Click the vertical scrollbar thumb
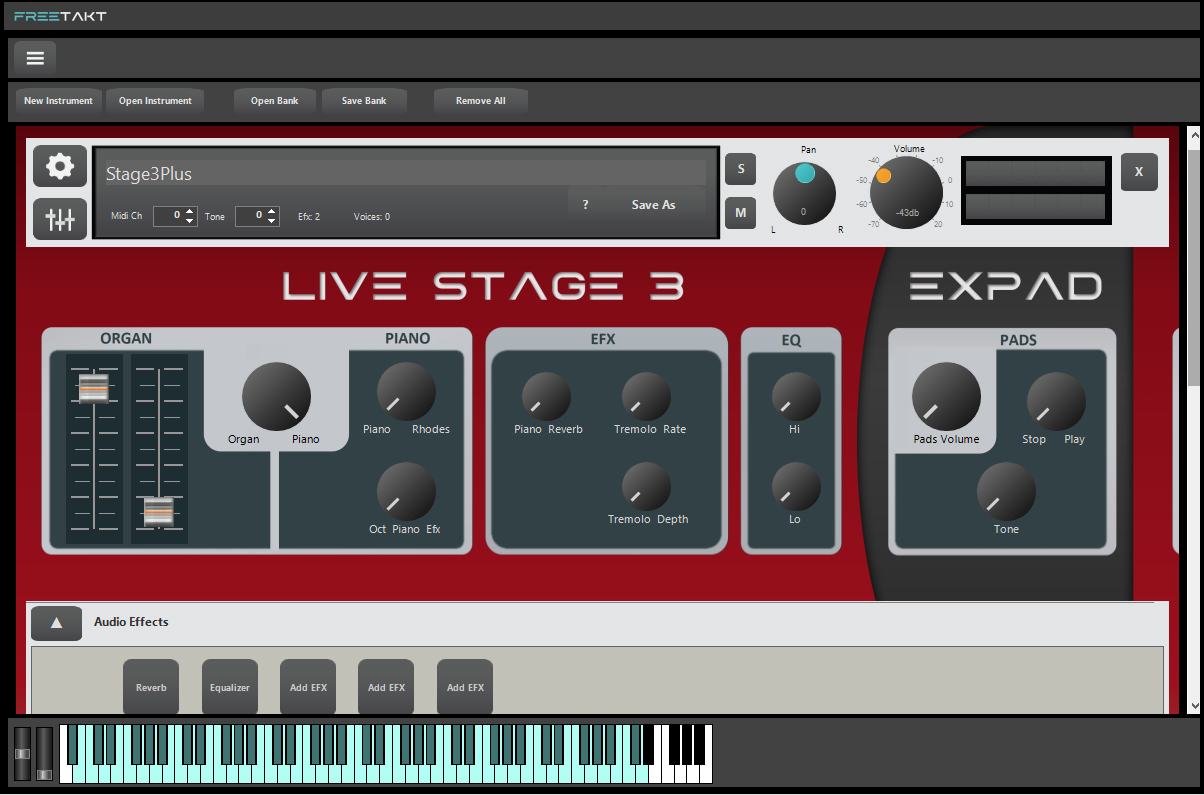This screenshot has width=1204, height=795. coord(1193,268)
